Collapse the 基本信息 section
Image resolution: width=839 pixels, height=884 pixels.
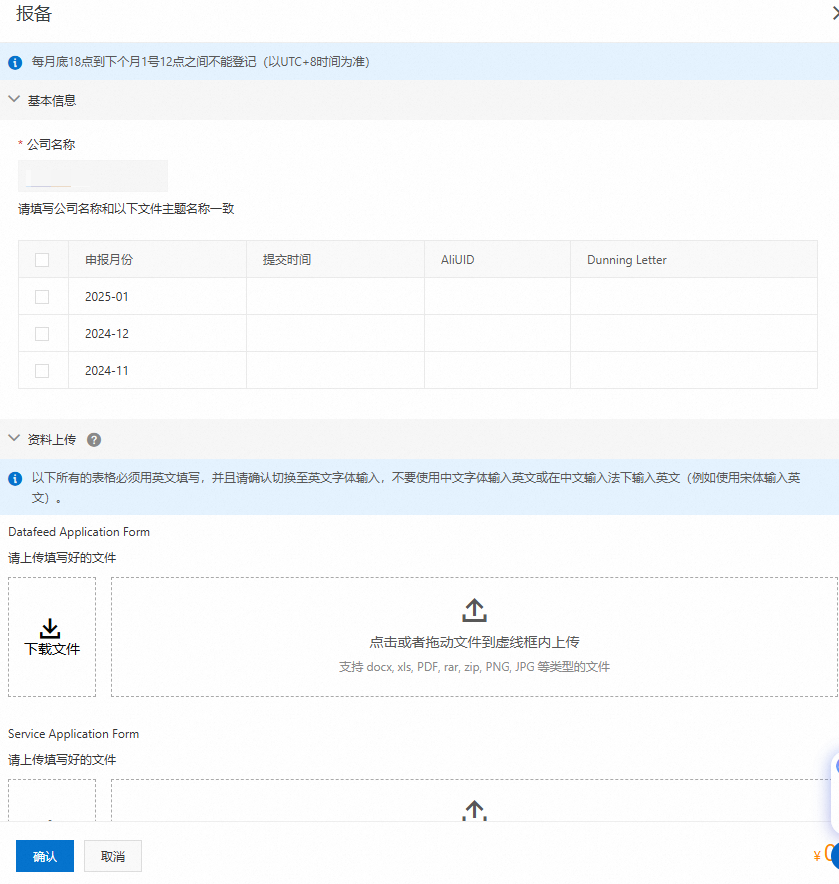pos(14,100)
